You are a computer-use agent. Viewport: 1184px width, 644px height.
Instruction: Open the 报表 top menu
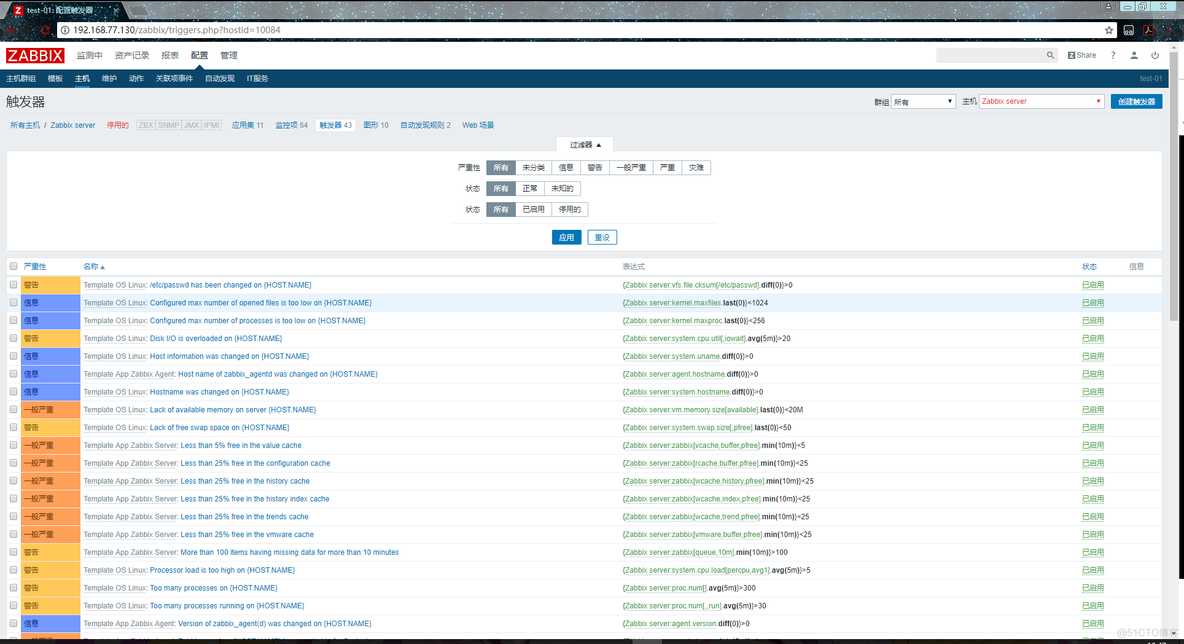coord(170,55)
